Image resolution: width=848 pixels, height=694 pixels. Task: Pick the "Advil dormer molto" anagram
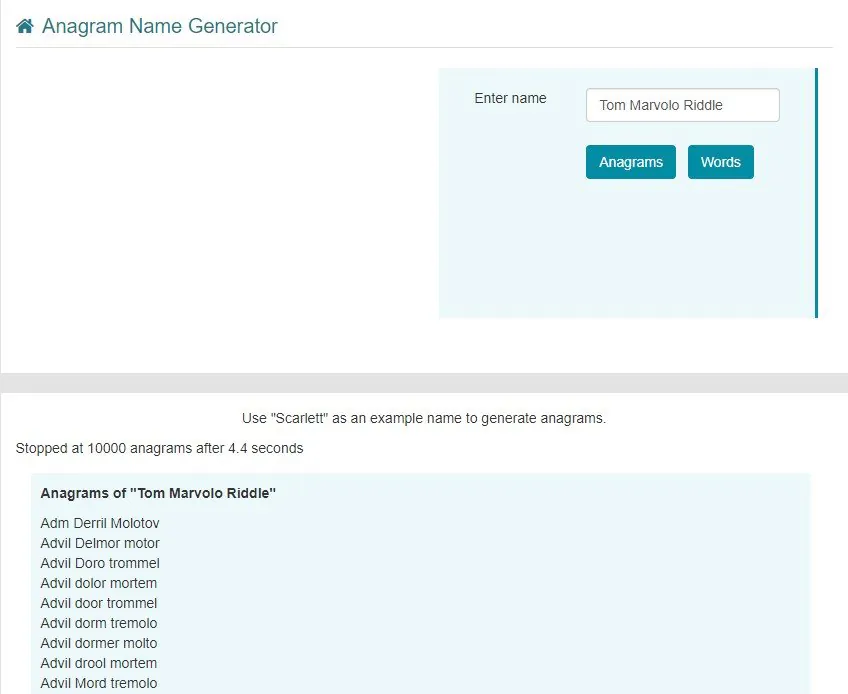tap(99, 643)
